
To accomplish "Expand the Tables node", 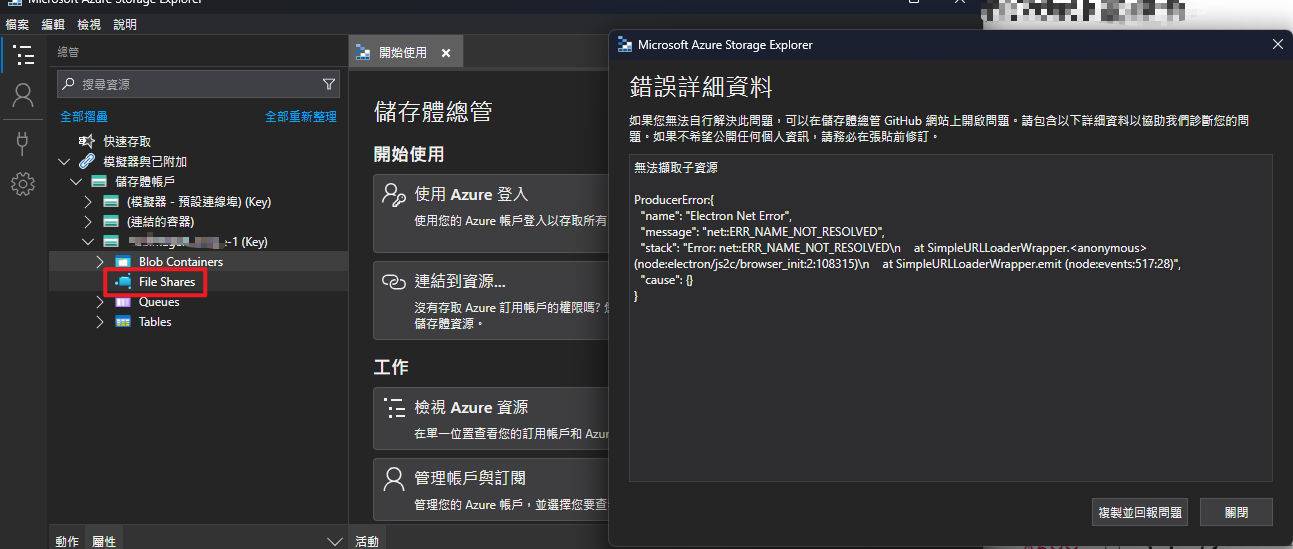I will [100, 322].
